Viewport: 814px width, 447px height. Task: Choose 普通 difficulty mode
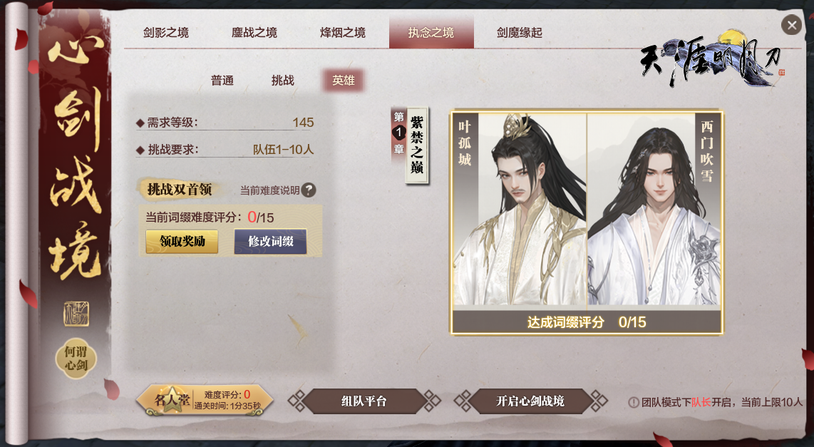(x=222, y=80)
